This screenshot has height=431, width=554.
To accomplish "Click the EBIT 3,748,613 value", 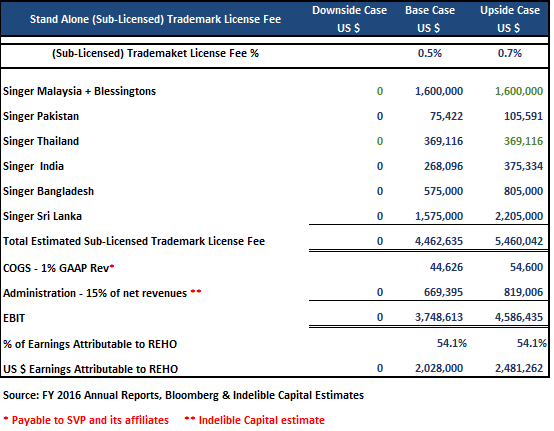I will 439,317.
